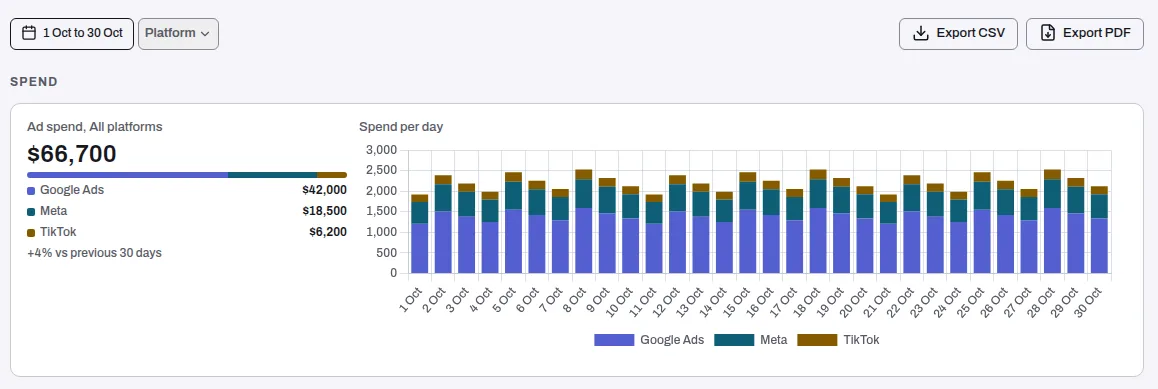Screen dimensions: 1158x389
Task: Click the 8 Oct bar in chart
Action: tap(583, 221)
